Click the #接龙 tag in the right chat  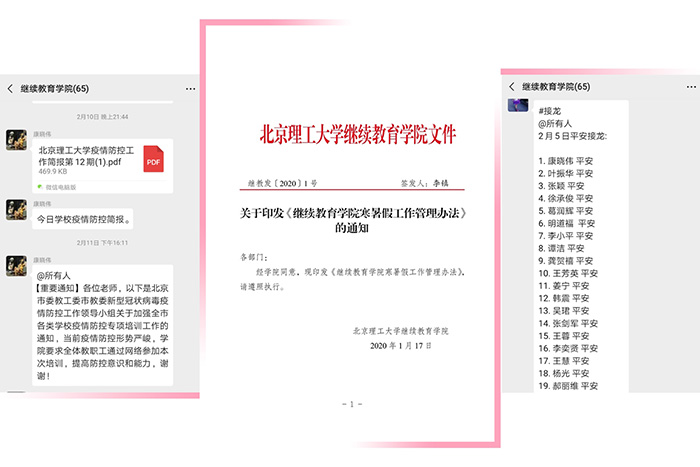click(550, 111)
